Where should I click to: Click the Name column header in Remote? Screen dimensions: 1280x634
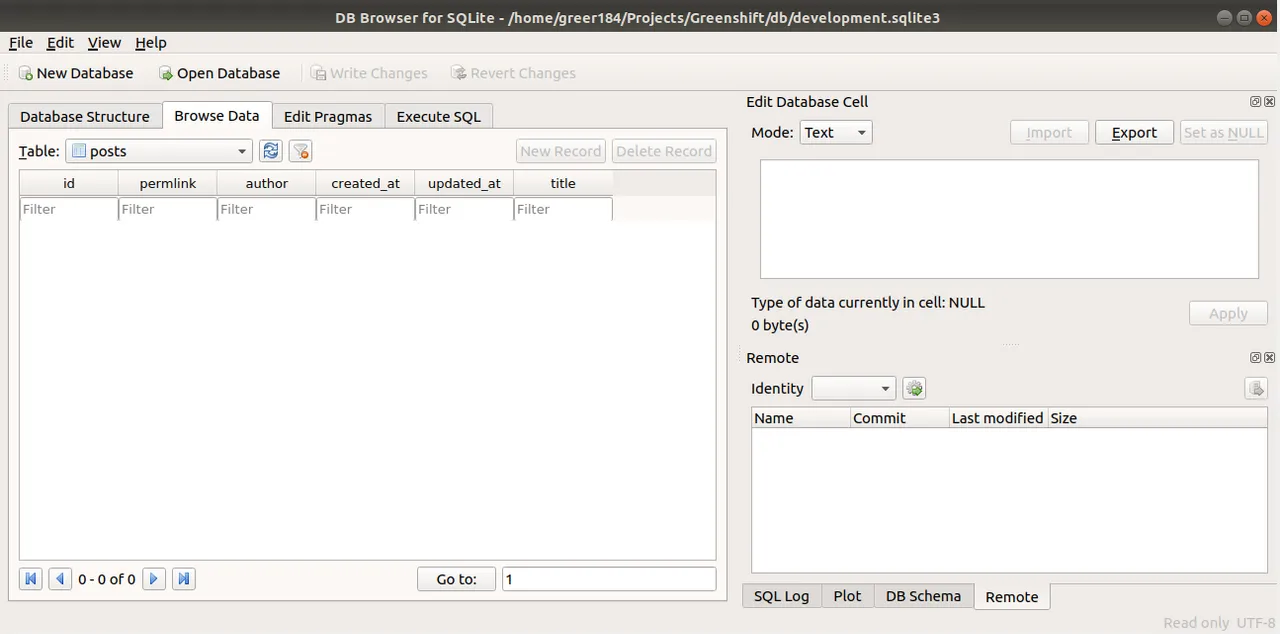tap(801, 418)
